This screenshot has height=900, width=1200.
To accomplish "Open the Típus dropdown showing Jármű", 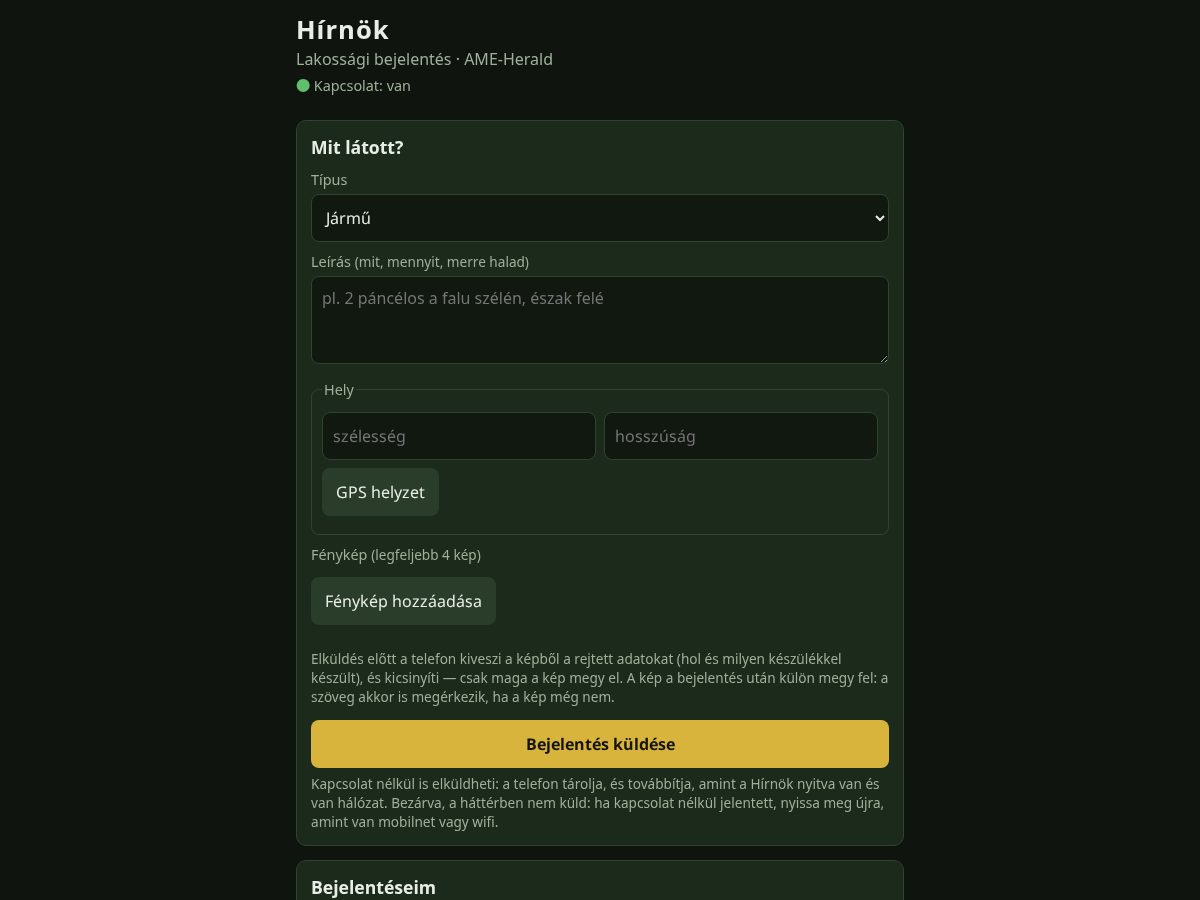I will point(600,218).
